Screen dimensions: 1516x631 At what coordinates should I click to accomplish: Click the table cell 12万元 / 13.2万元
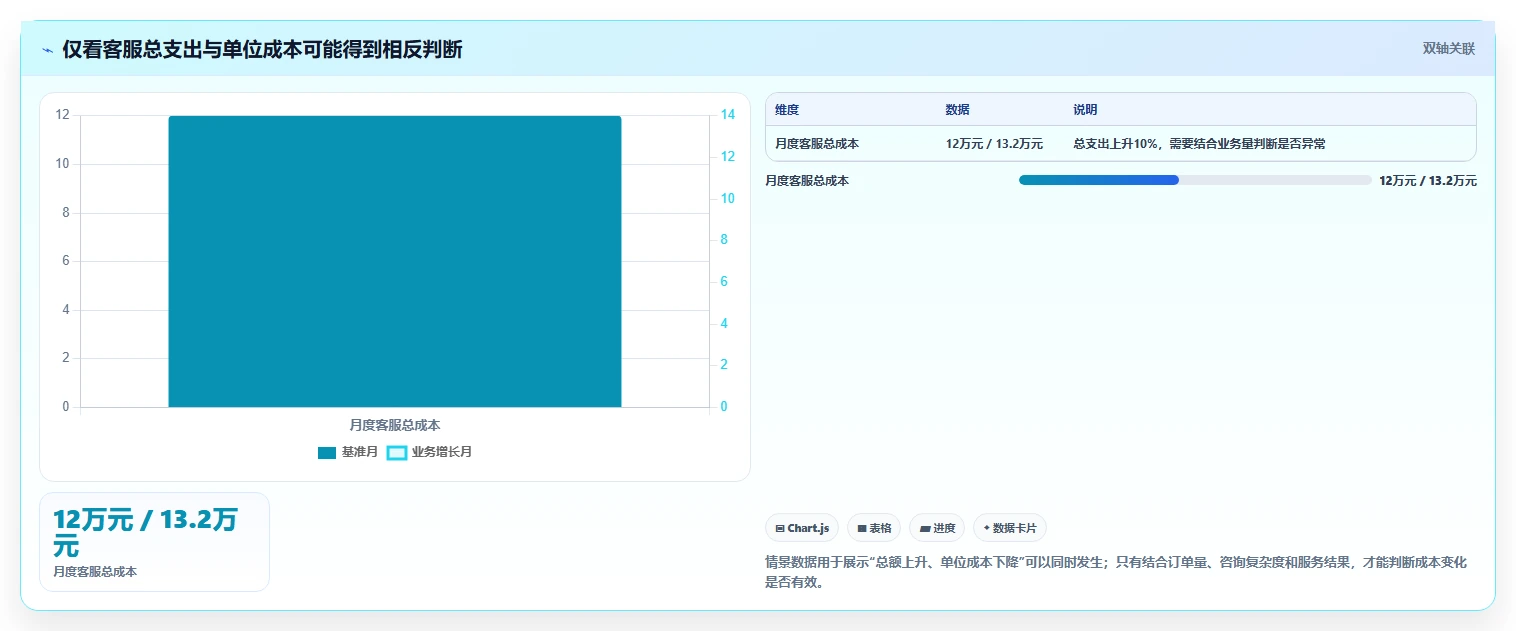(994, 144)
